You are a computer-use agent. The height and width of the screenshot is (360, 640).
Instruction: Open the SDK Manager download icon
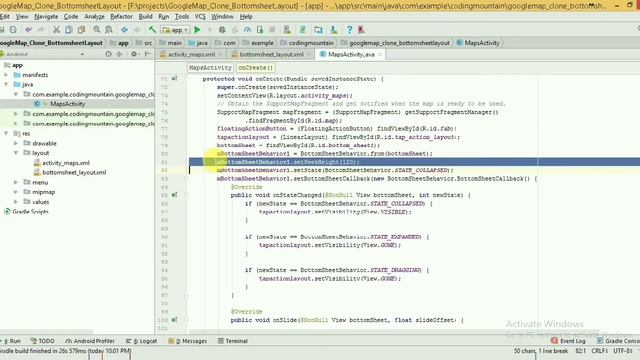click(x=333, y=30)
